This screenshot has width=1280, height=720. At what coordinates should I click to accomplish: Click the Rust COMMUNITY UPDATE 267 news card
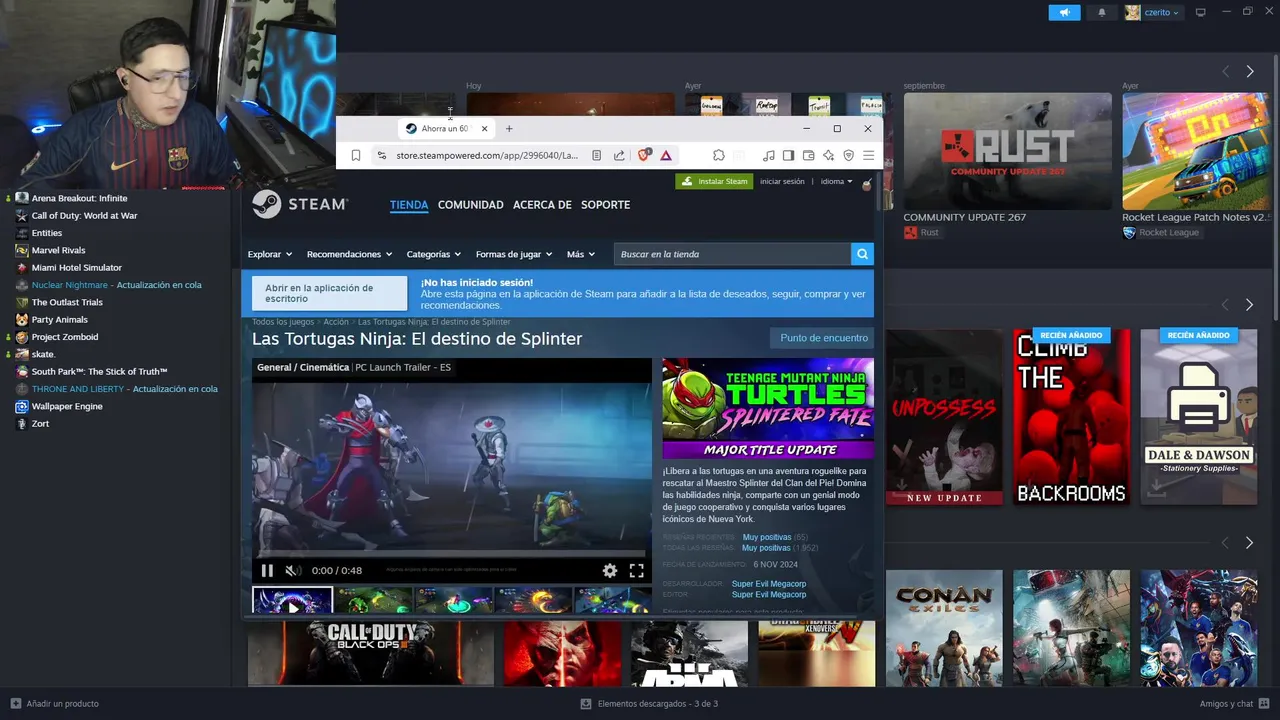coord(1007,152)
